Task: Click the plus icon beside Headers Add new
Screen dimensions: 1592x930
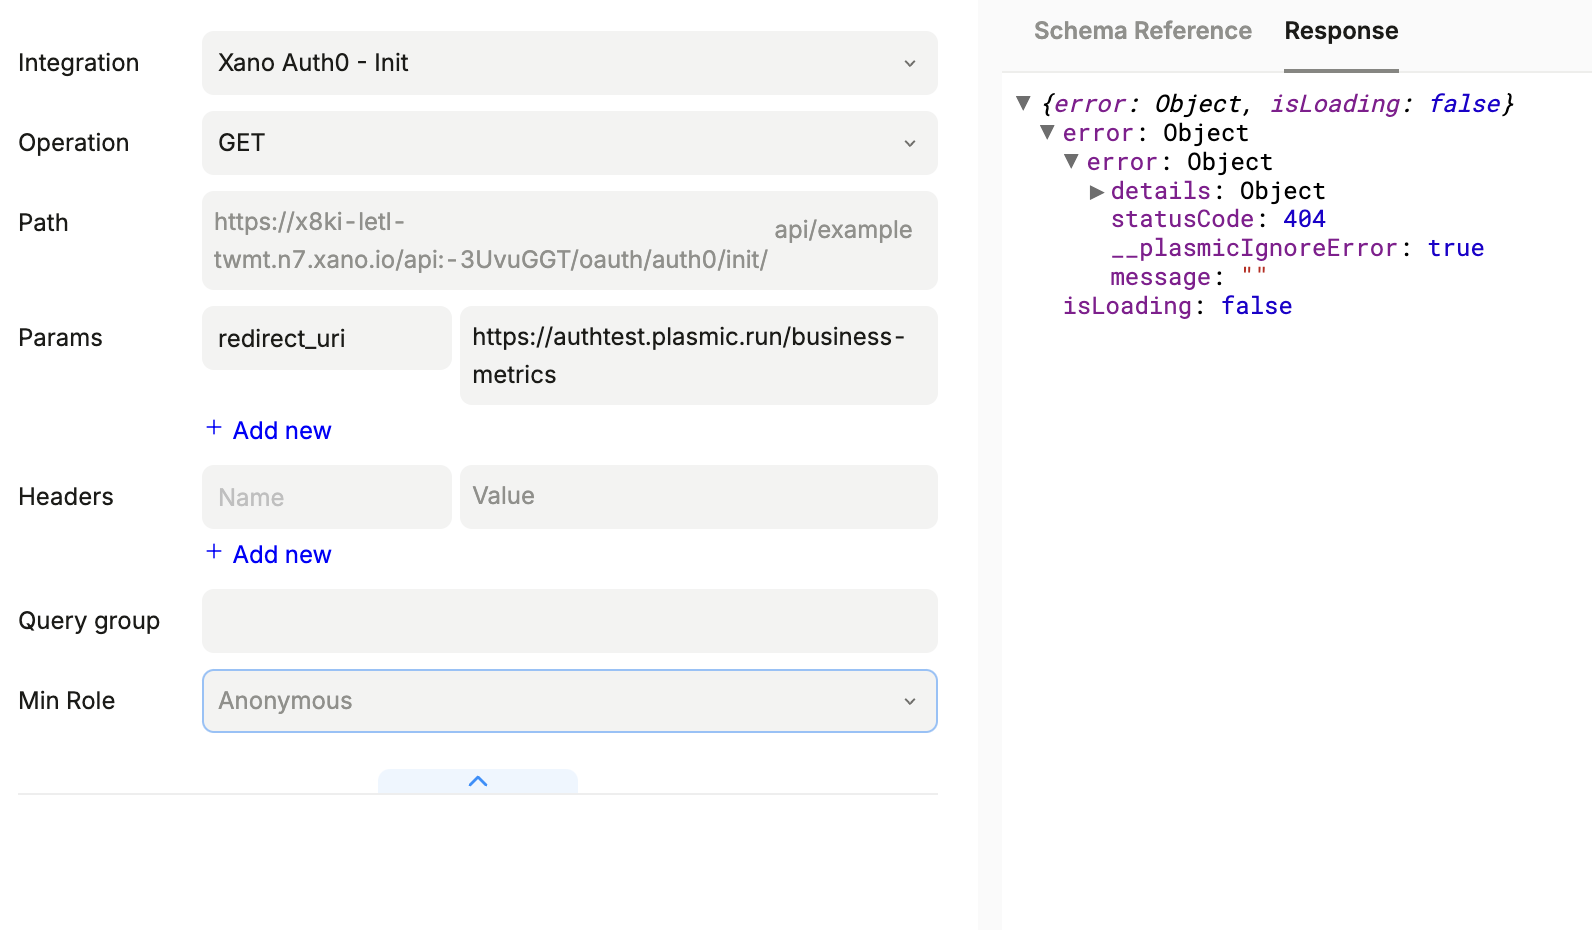Action: pyautogui.click(x=214, y=552)
